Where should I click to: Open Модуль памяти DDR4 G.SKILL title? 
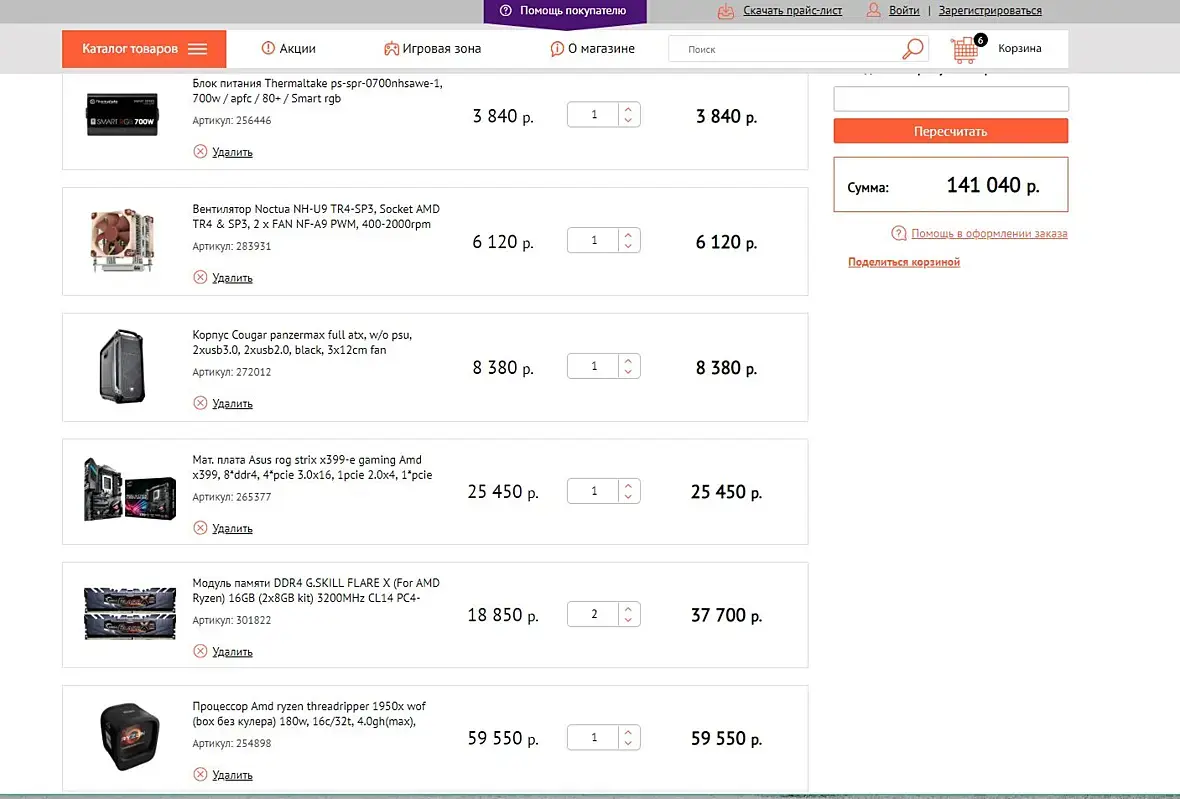tap(316, 591)
